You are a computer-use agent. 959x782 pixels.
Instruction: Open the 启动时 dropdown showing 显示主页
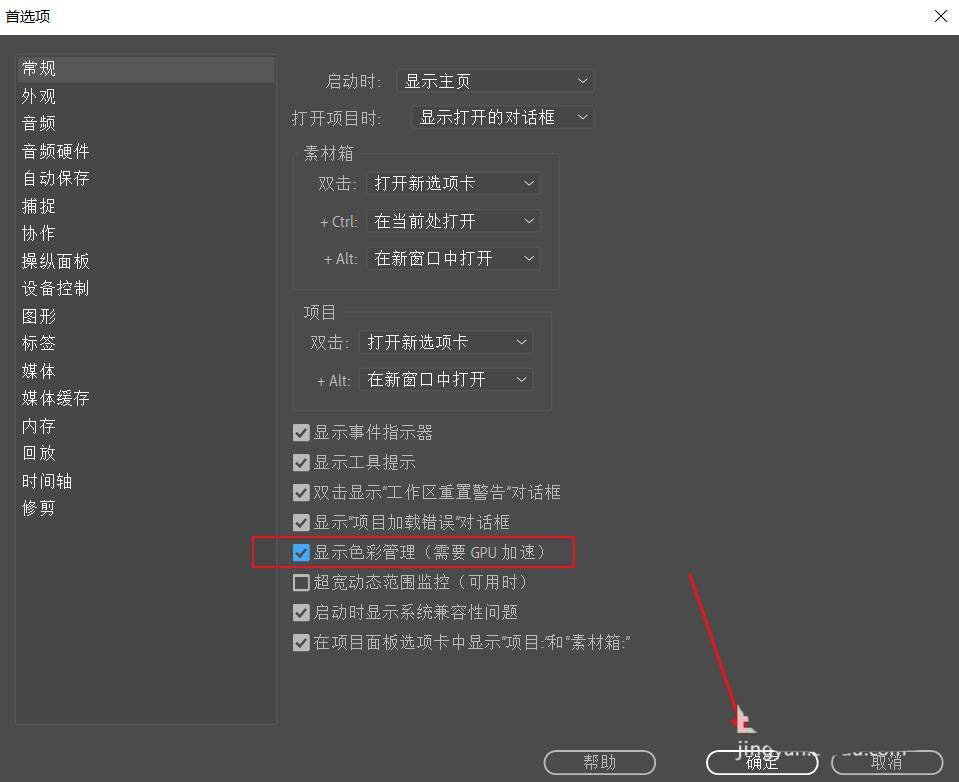(495, 80)
